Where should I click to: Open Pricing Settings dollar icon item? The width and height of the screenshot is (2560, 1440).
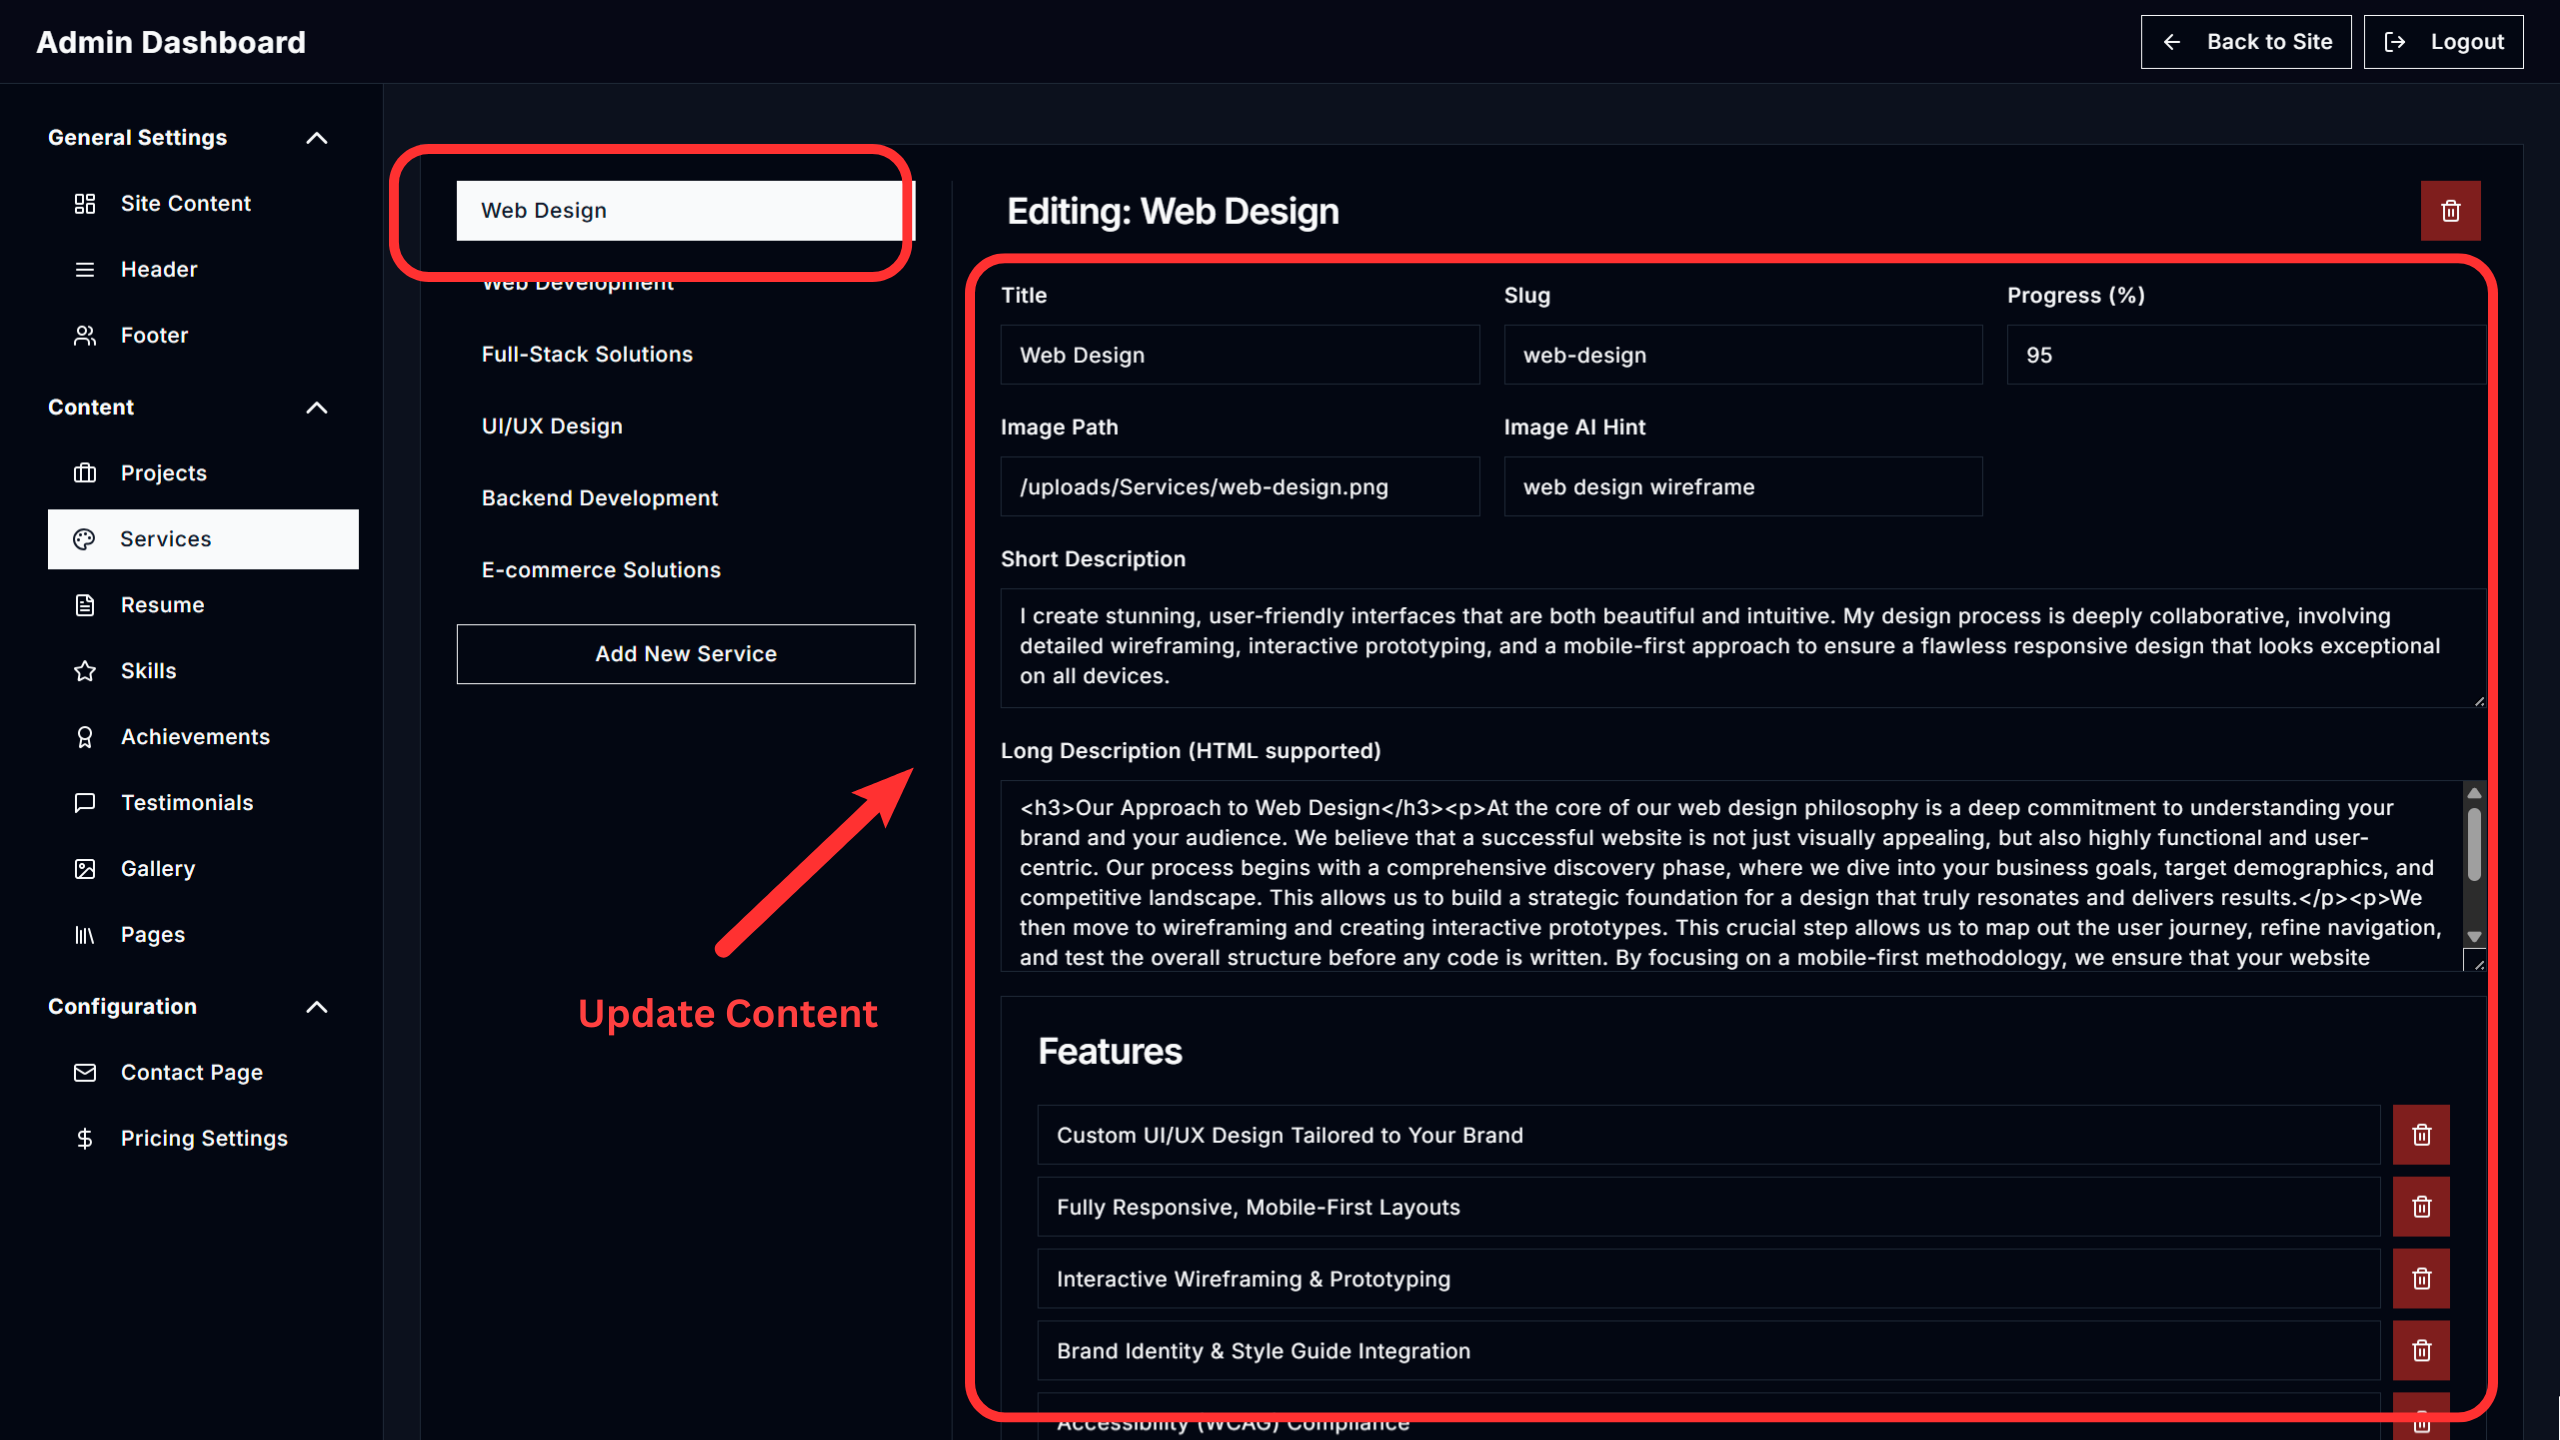click(x=203, y=1138)
